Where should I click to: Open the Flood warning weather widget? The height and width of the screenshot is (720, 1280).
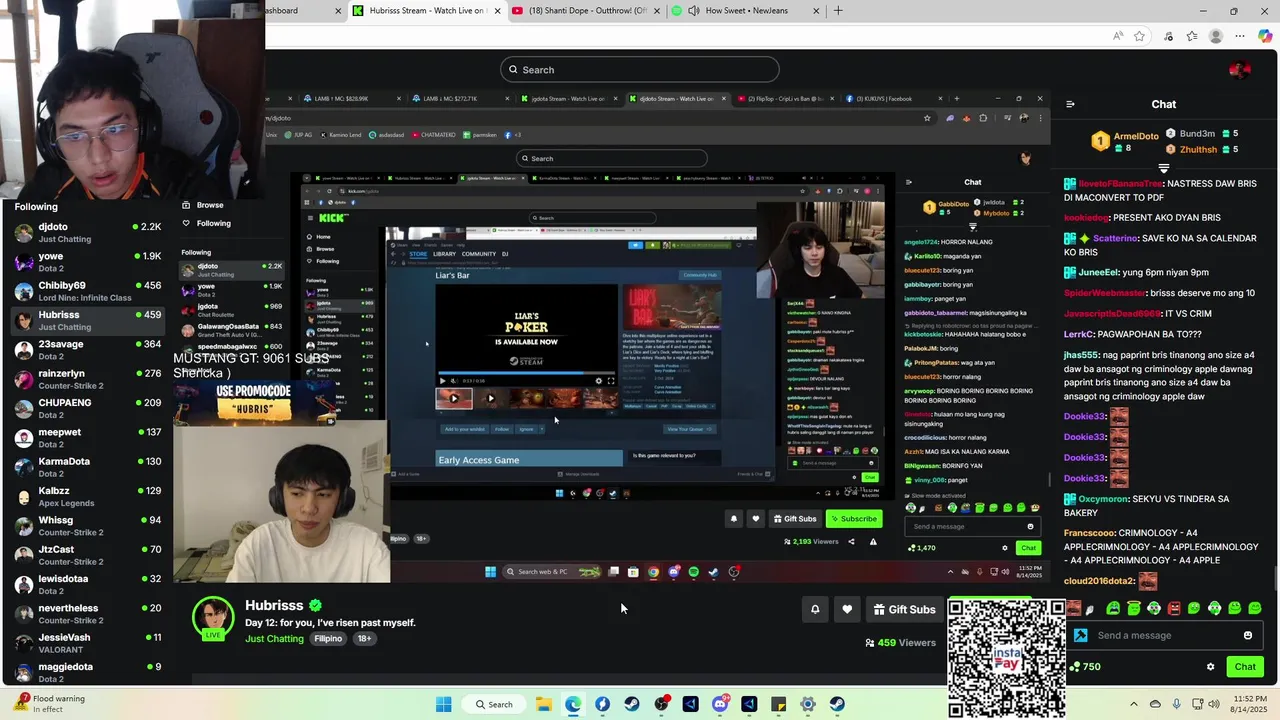(x=50, y=704)
